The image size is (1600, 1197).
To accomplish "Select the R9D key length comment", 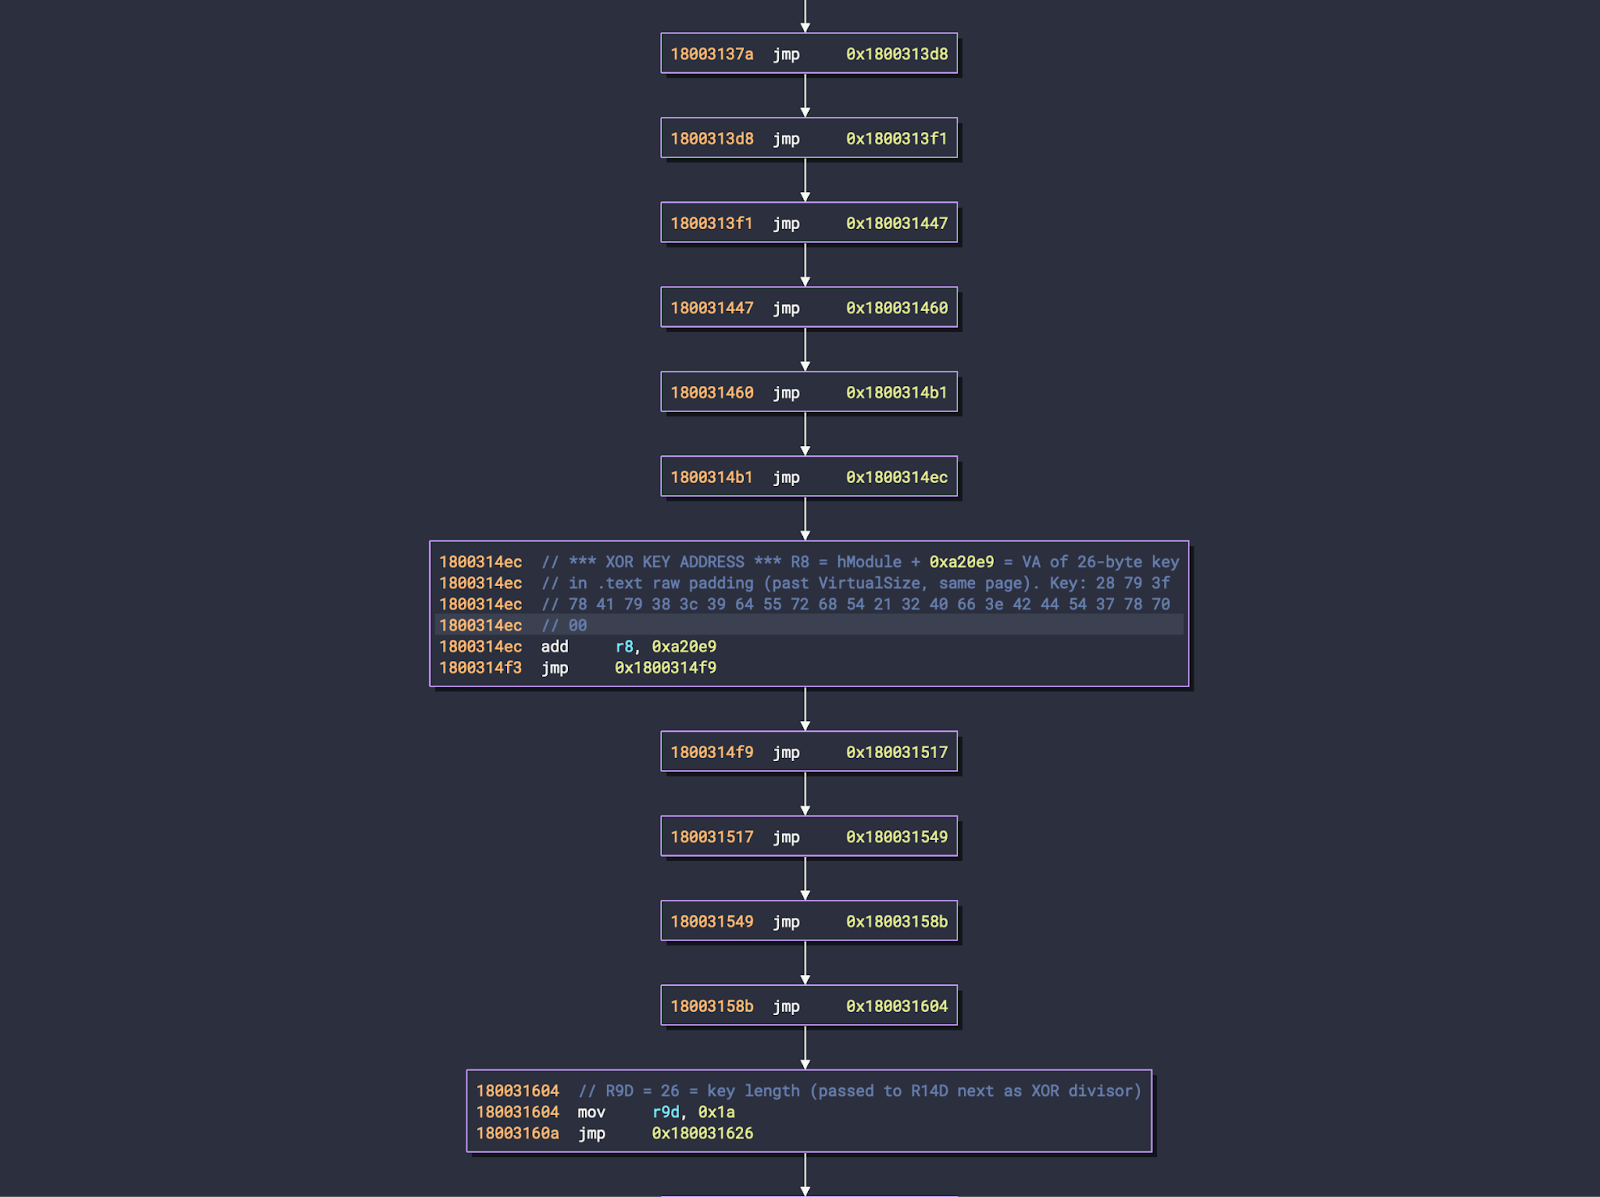I will [x=859, y=1091].
